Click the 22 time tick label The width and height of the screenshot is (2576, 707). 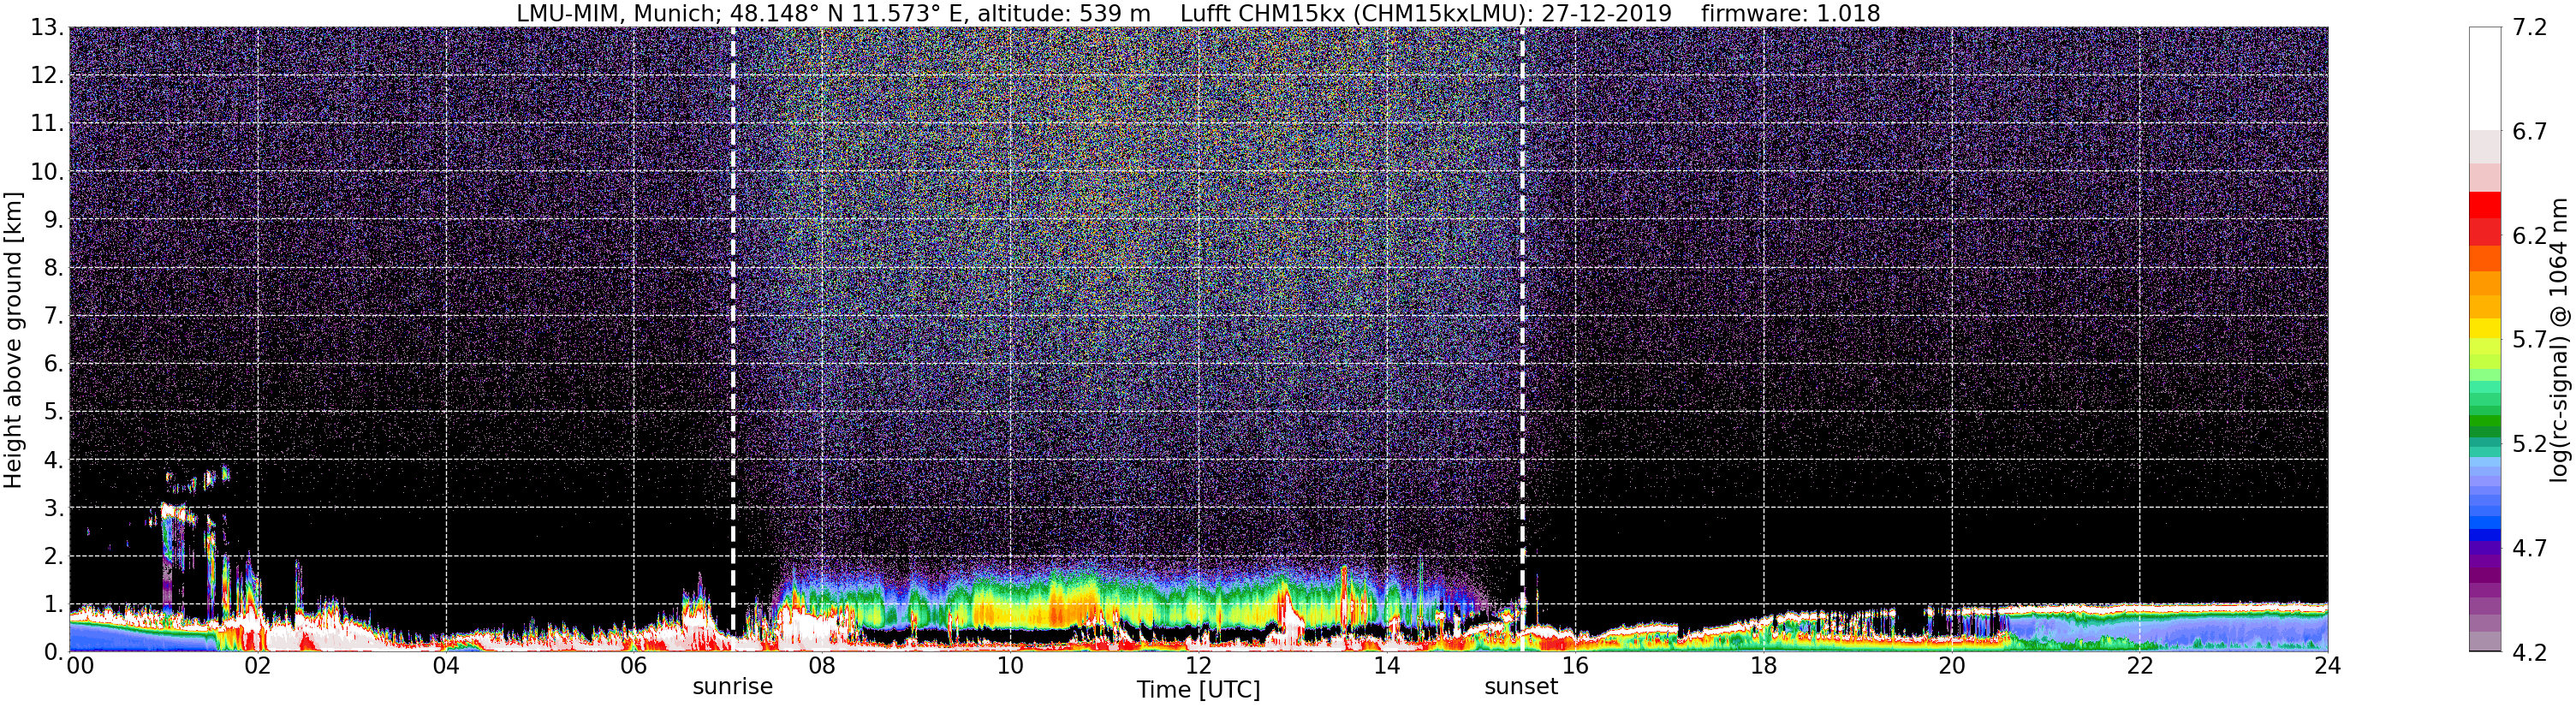[2139, 666]
